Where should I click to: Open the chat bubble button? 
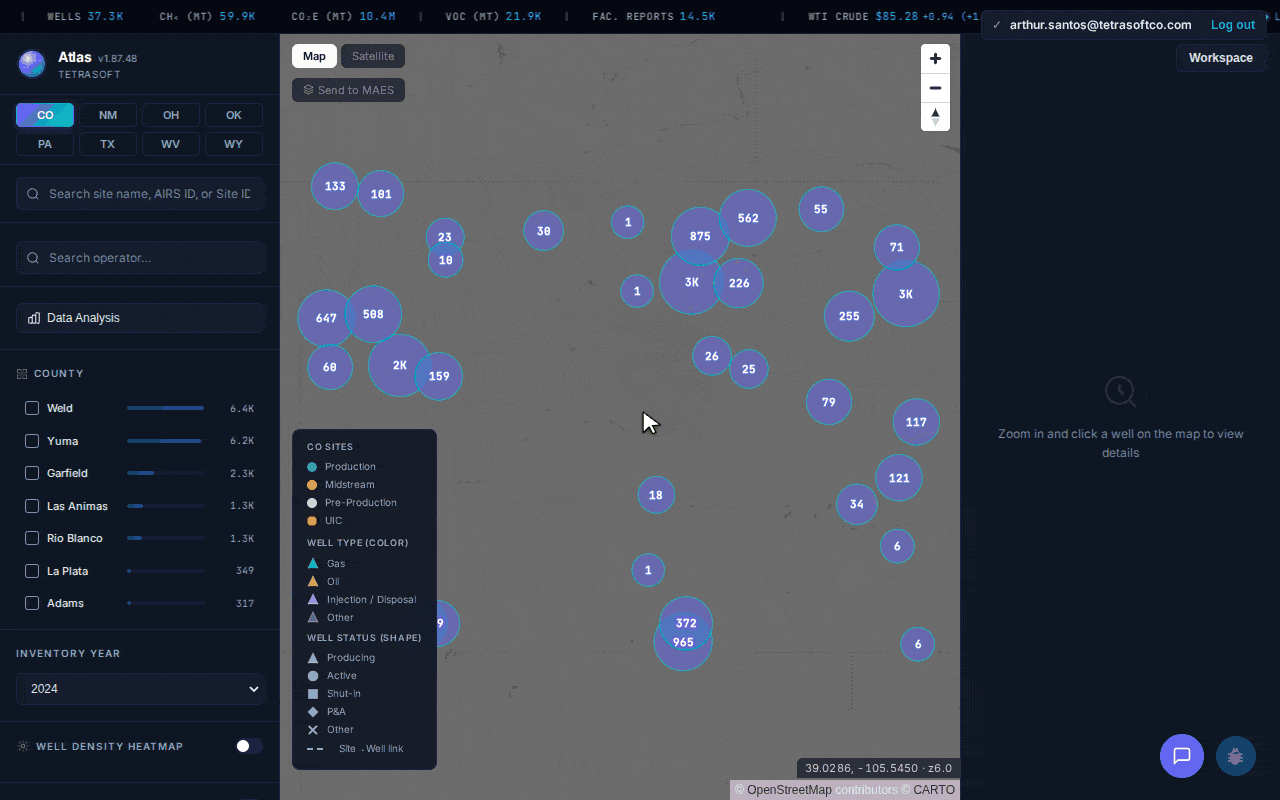pos(1181,755)
